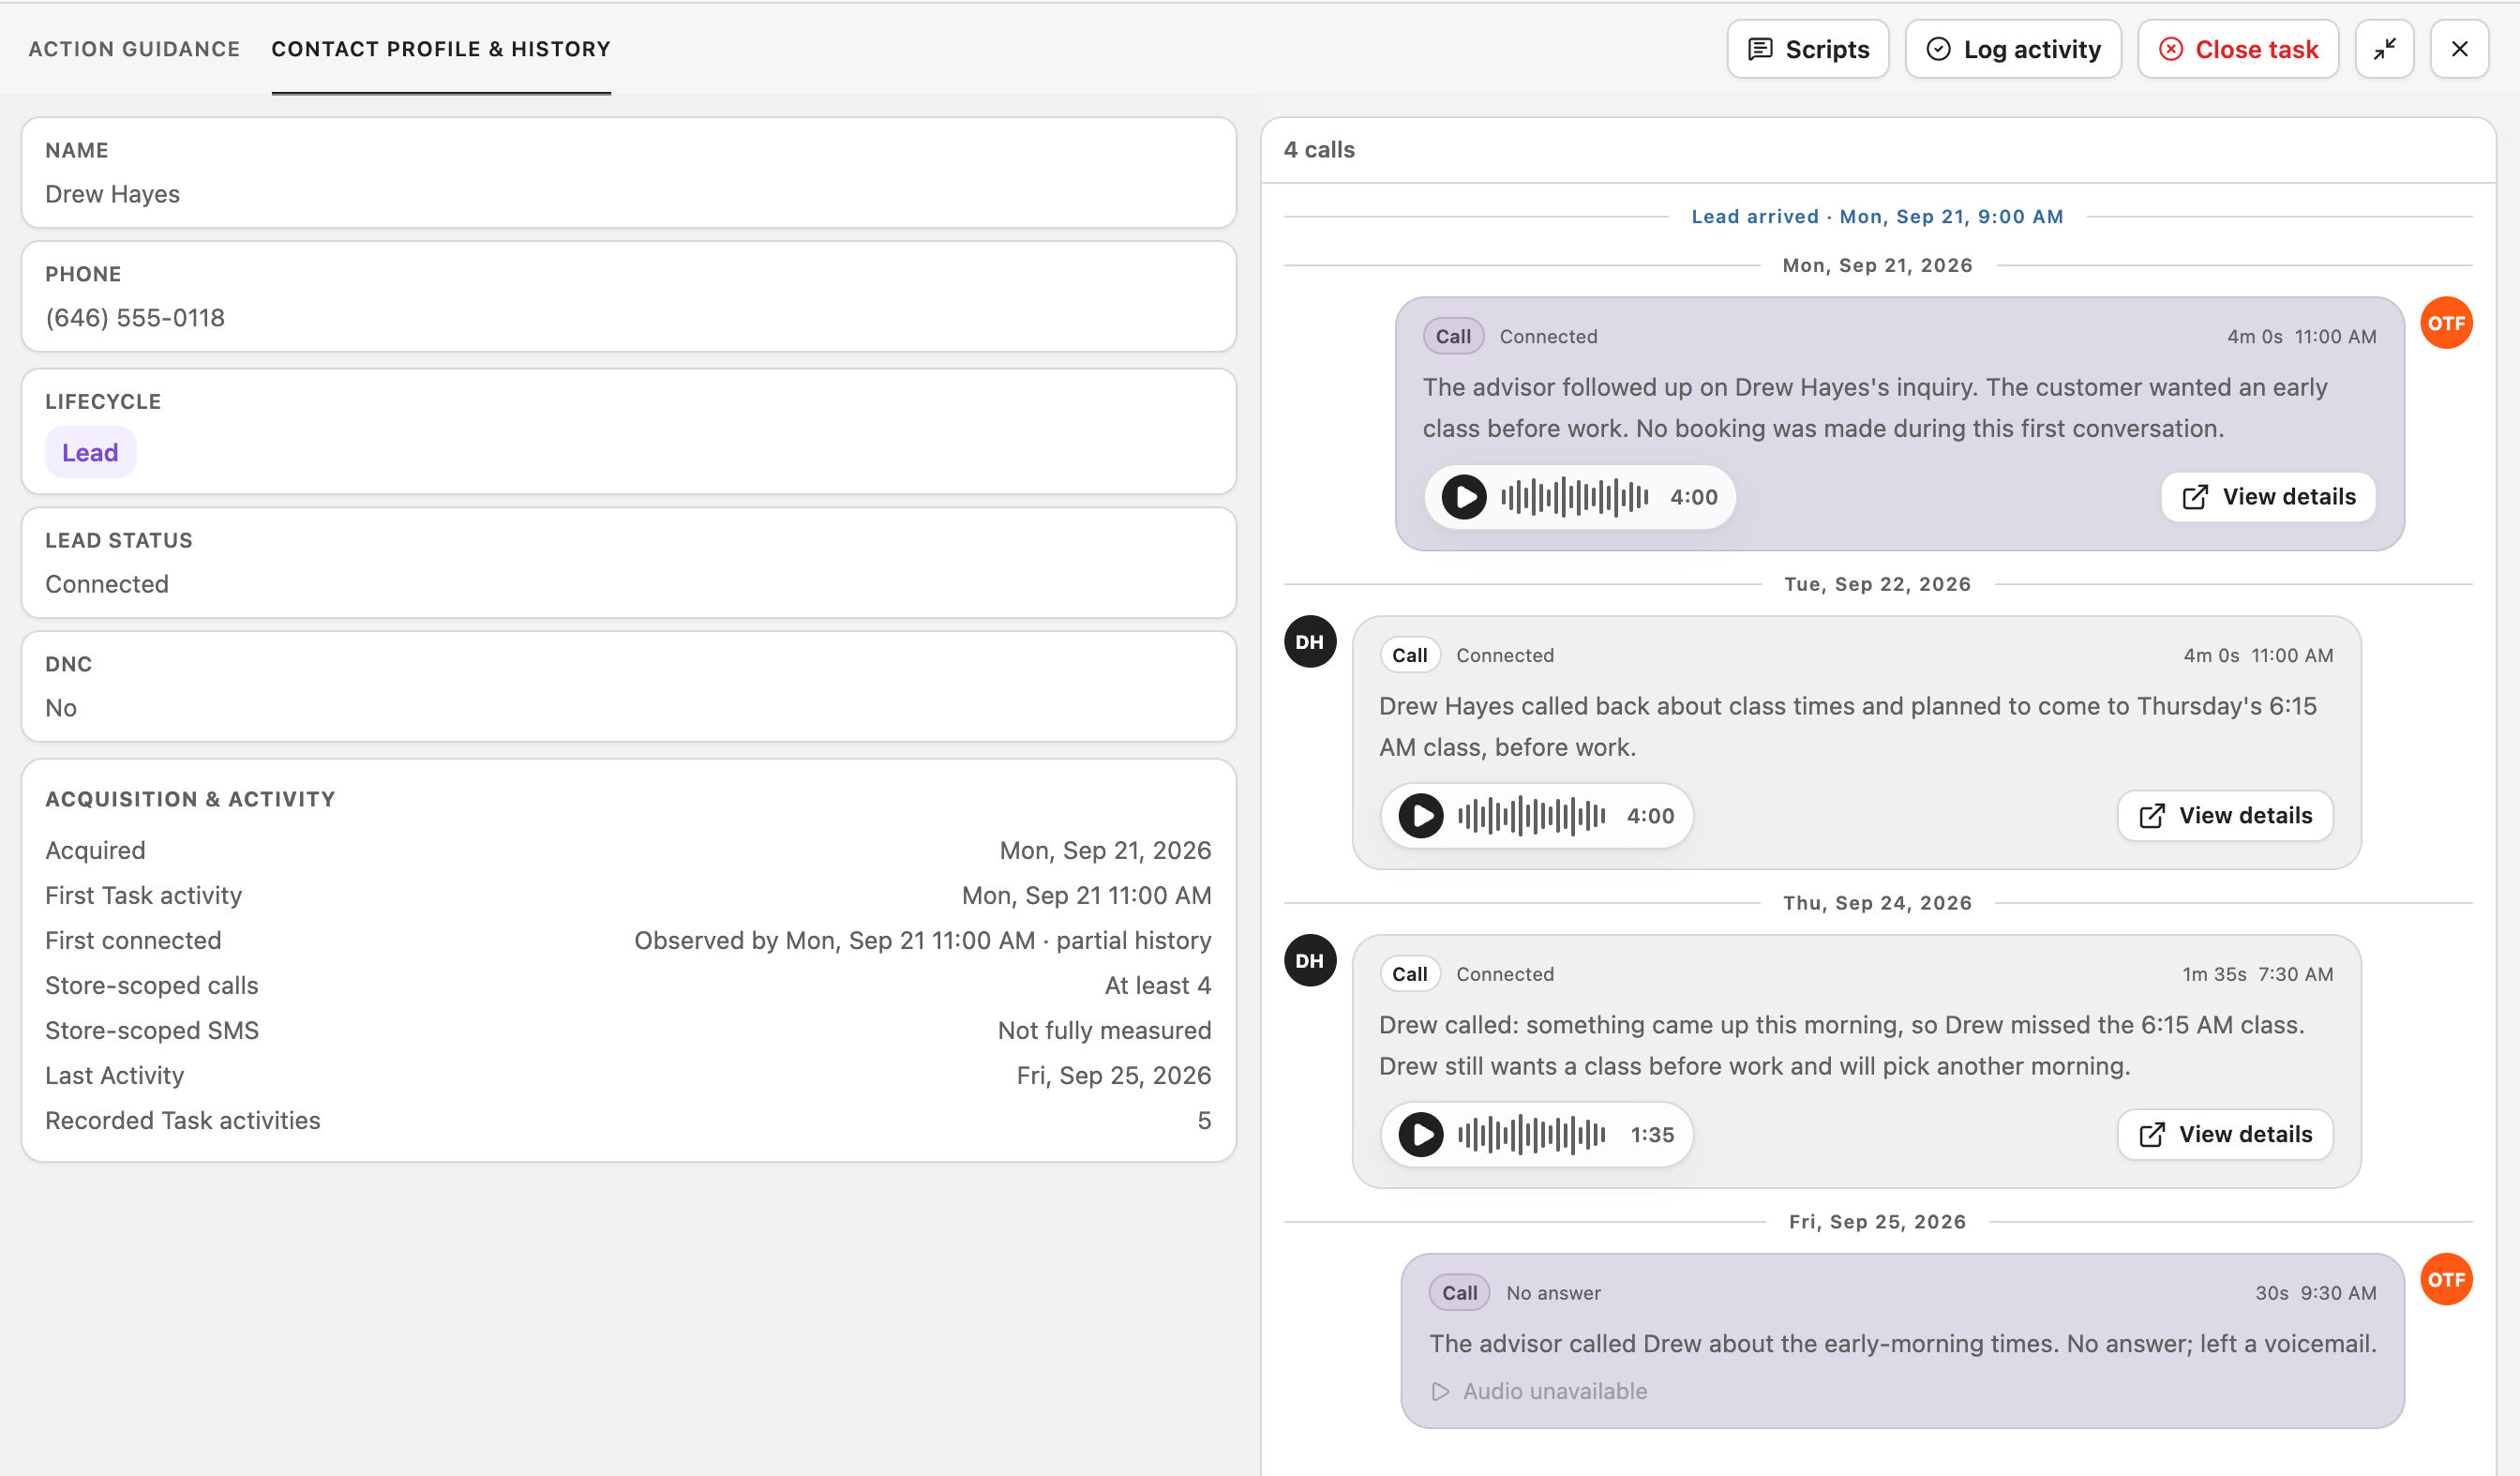Click the Close task button

click(x=2238, y=49)
